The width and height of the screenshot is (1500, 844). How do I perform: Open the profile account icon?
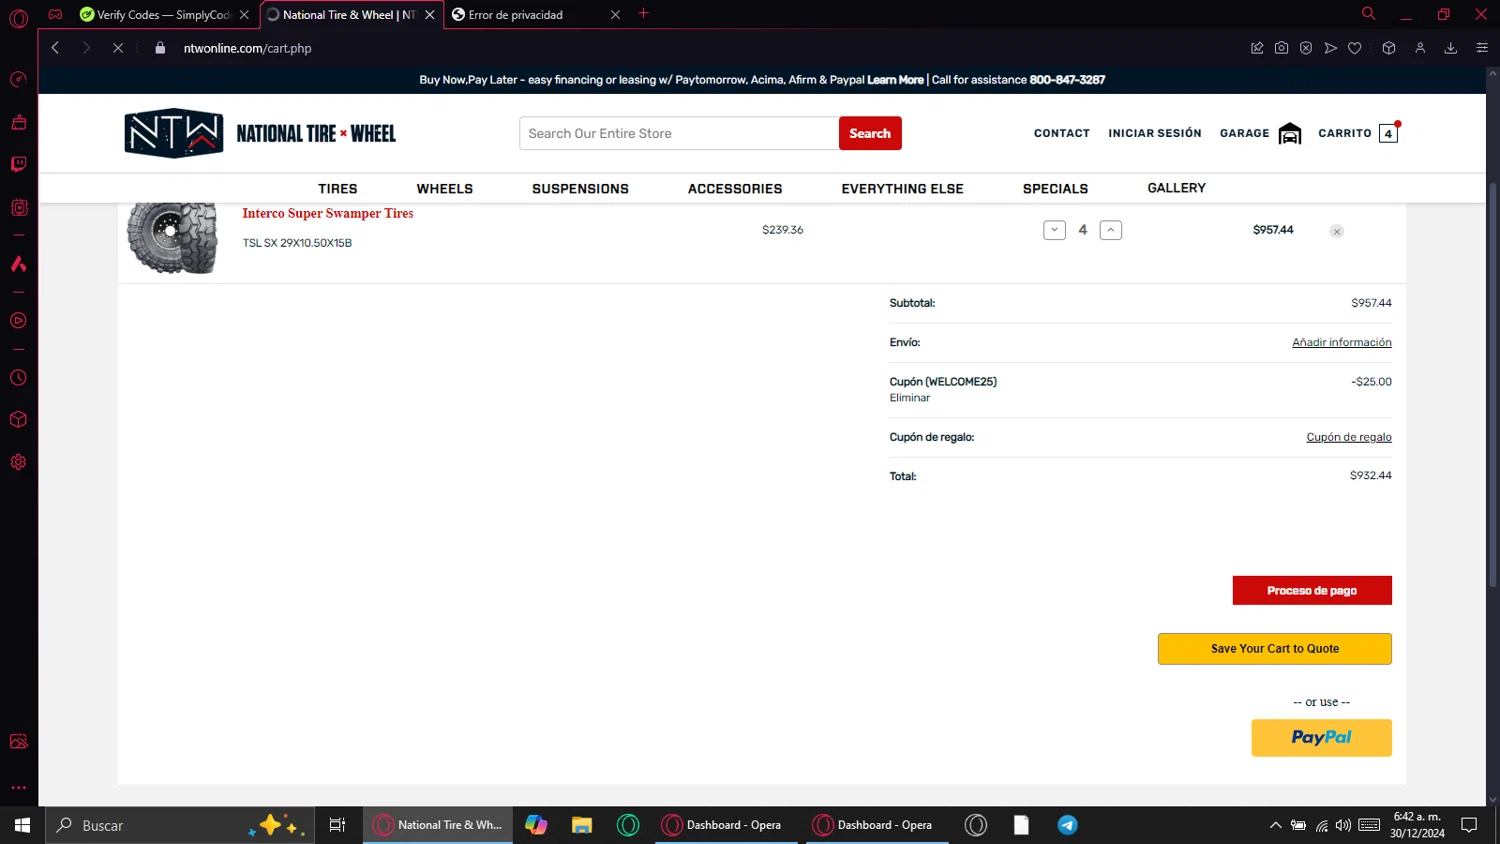[1420, 48]
